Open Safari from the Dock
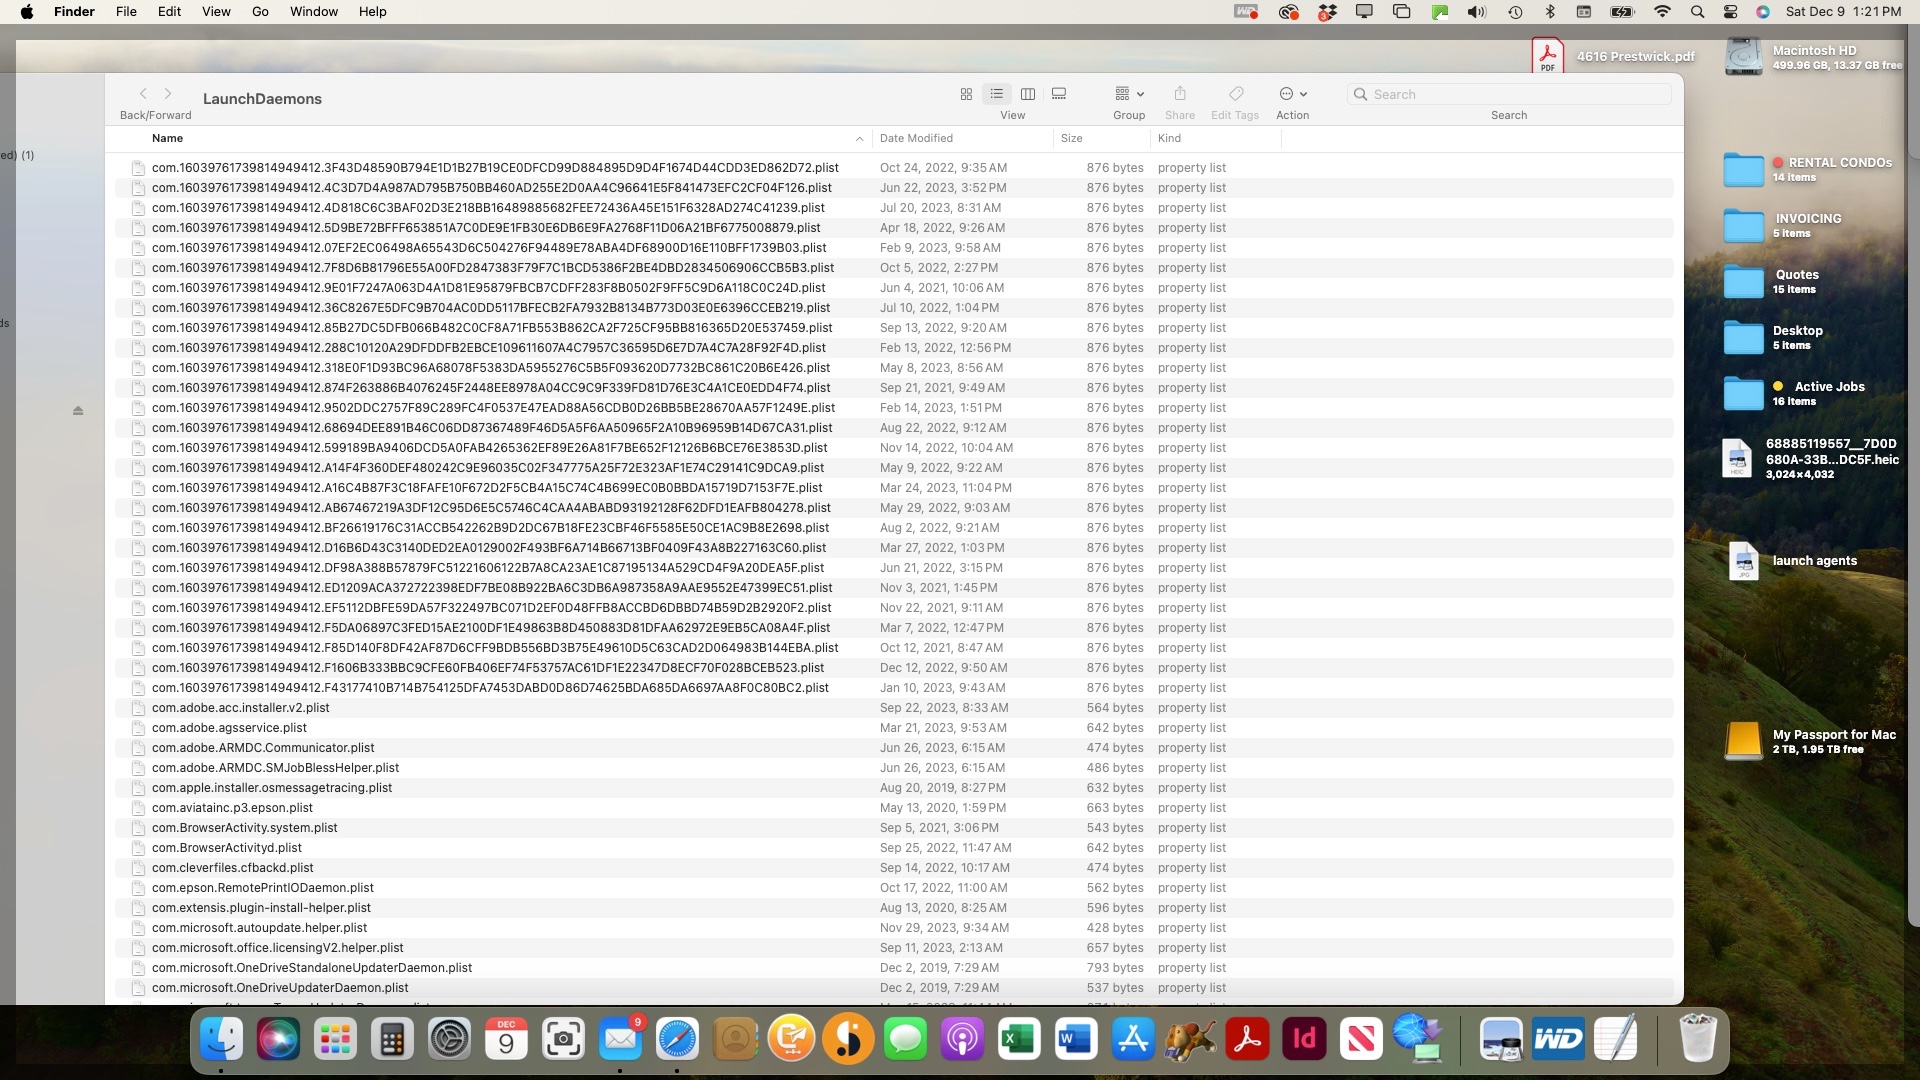The width and height of the screenshot is (1920, 1080). coord(677,1040)
